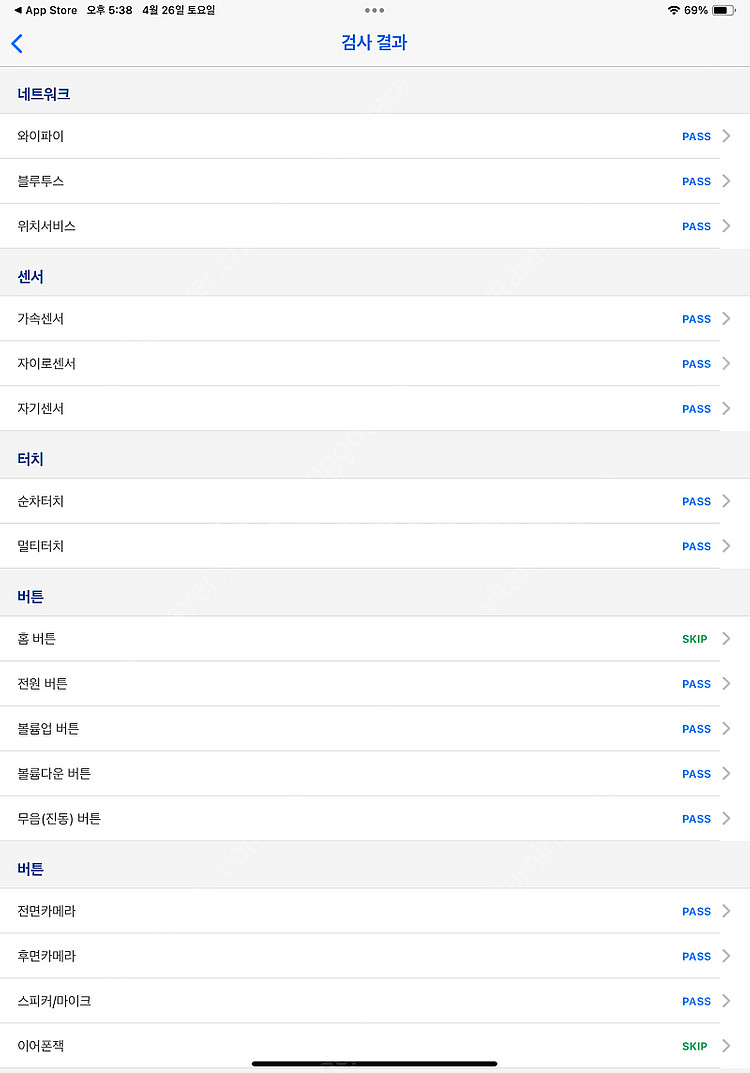Tap SKIP status on 이어폰잭
Screen dimensions: 750x1073
(x=695, y=1046)
